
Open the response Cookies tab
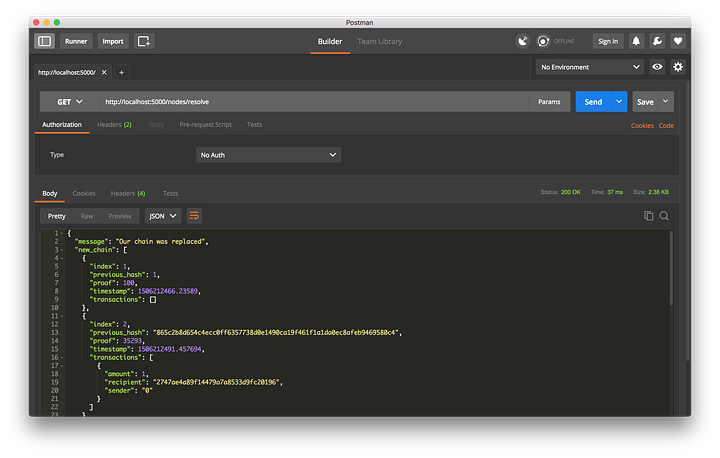[x=84, y=193]
